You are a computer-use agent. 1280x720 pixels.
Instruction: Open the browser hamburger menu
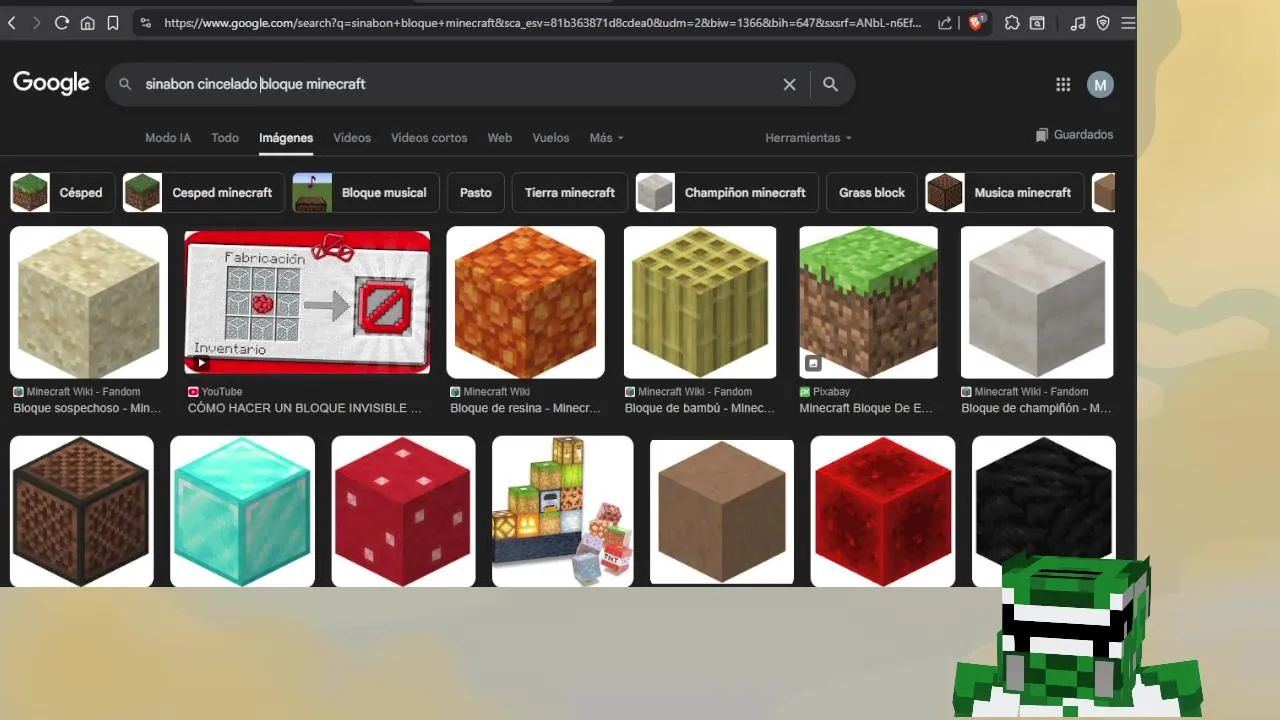click(1128, 23)
